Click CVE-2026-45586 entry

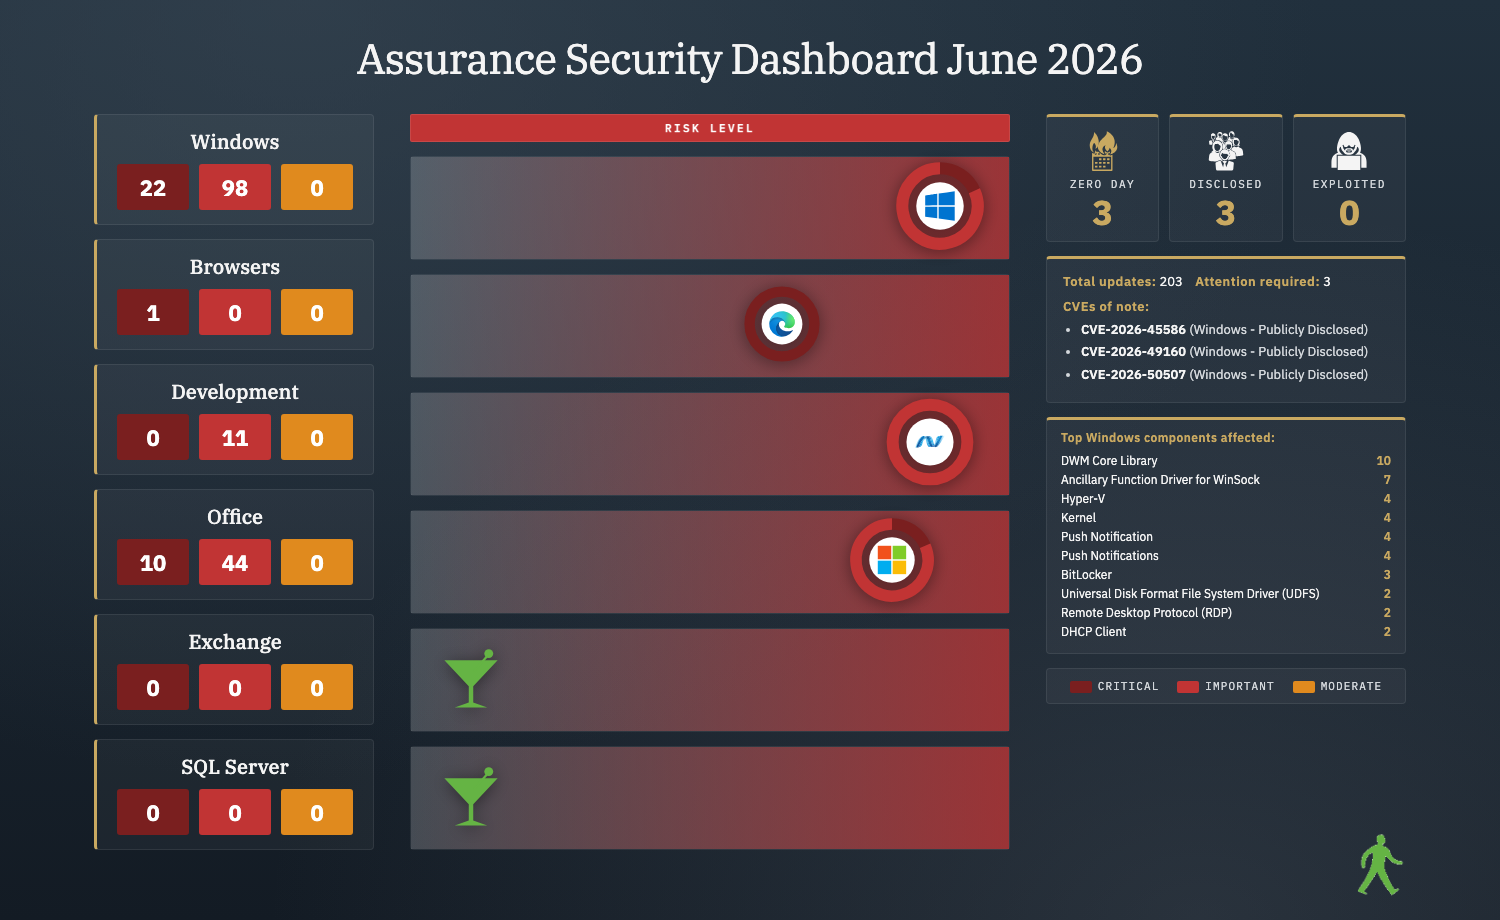coord(1224,330)
